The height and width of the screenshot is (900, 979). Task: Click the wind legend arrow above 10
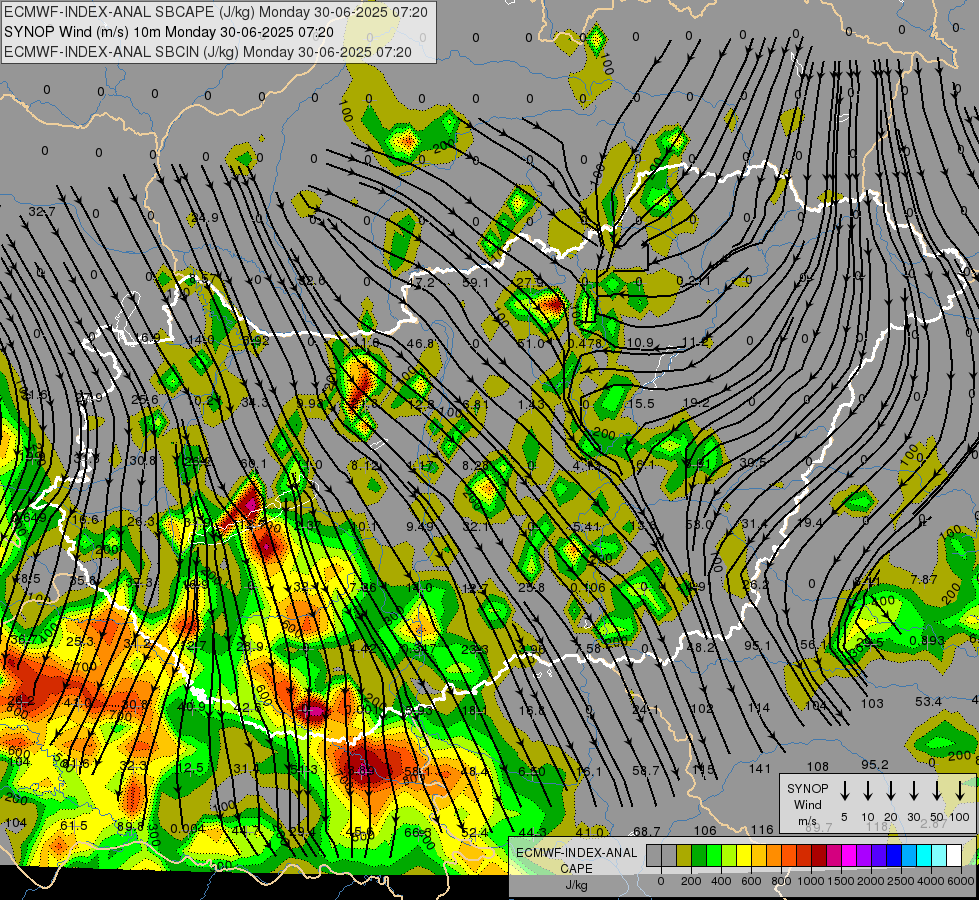[868, 791]
